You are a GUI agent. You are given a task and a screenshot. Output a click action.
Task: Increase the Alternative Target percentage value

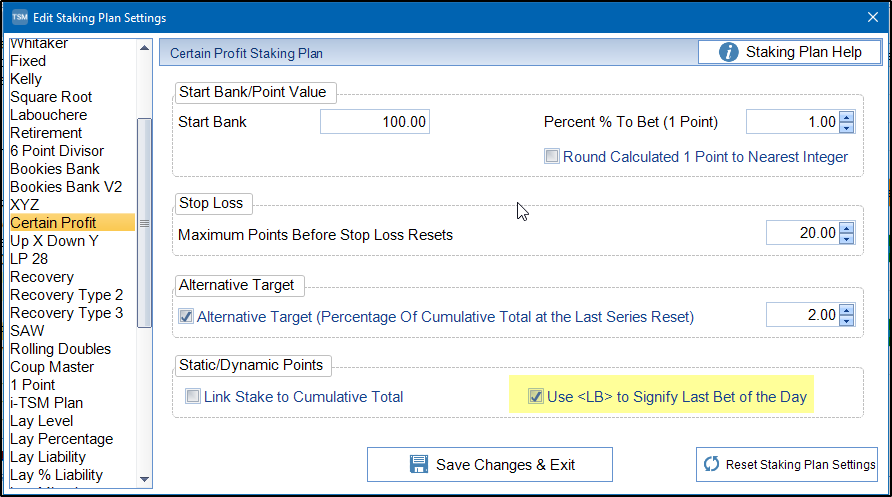click(846, 311)
